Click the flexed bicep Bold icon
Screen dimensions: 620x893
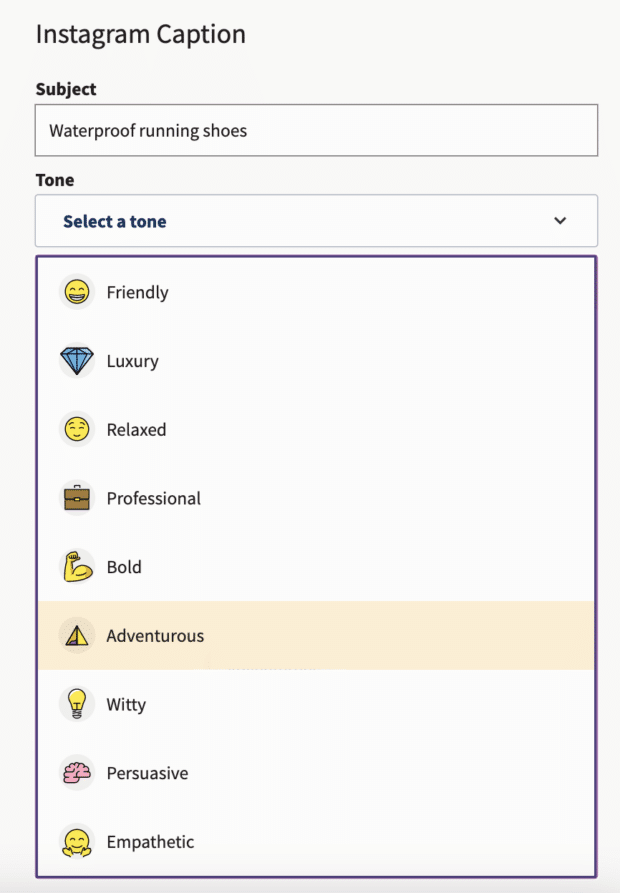[x=77, y=567]
